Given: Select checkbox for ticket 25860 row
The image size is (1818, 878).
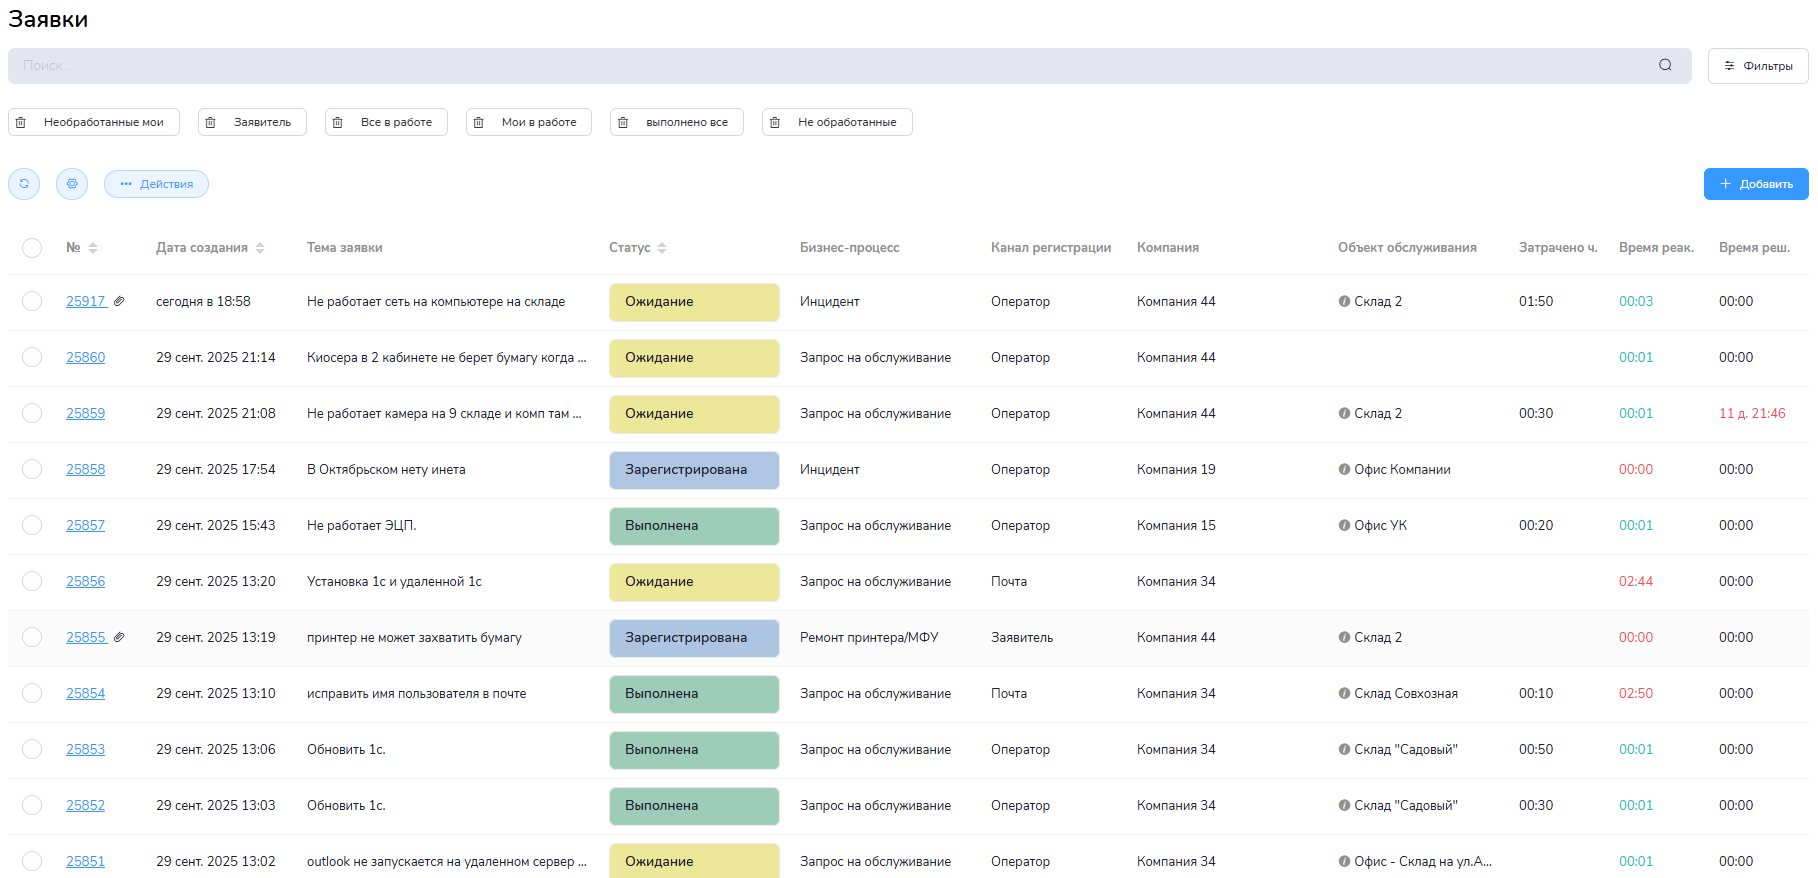Looking at the screenshot, I should pyautogui.click(x=32, y=357).
